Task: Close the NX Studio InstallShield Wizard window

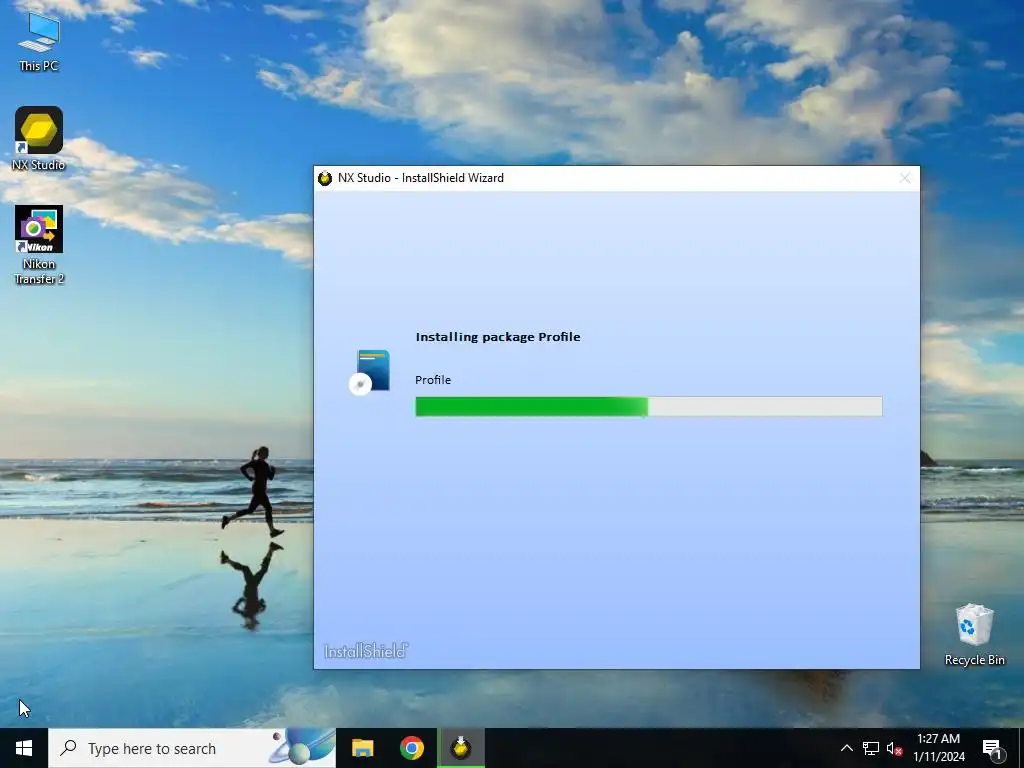Action: click(x=904, y=178)
